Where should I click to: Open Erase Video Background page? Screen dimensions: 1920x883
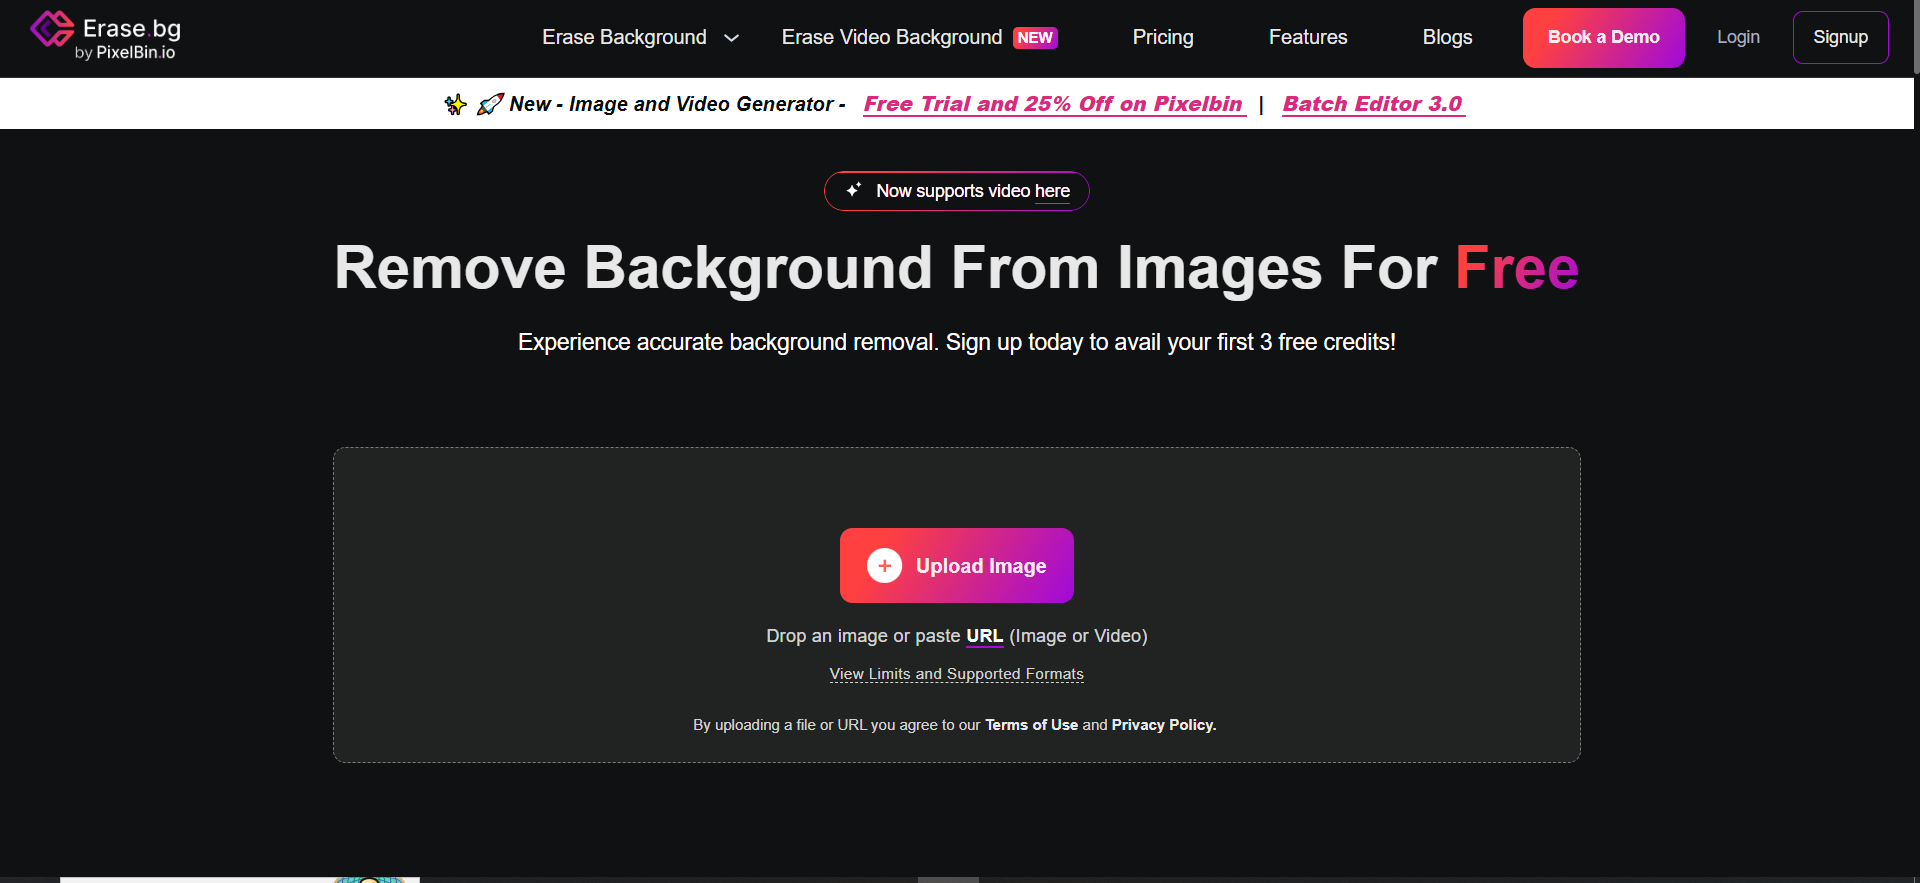(x=892, y=37)
